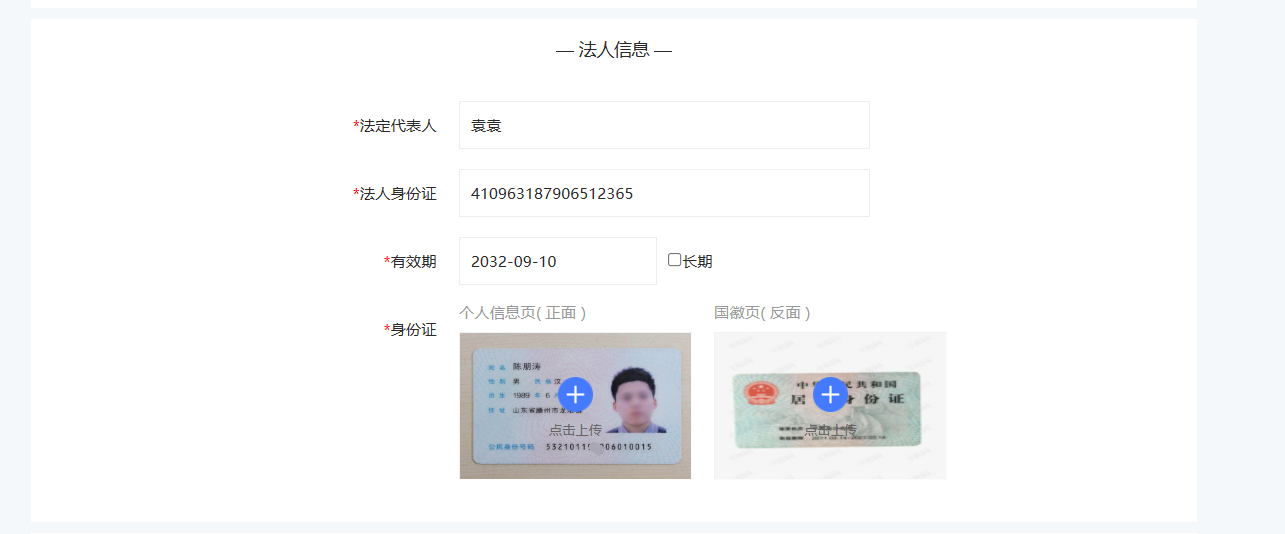Click the 法人身份证 field label
The height and width of the screenshot is (534, 1285).
397,194
